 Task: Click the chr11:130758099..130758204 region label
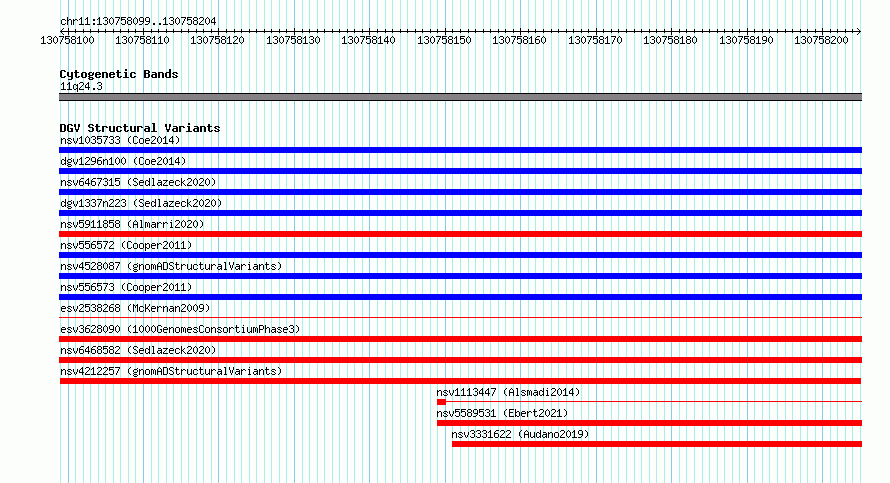point(138,21)
